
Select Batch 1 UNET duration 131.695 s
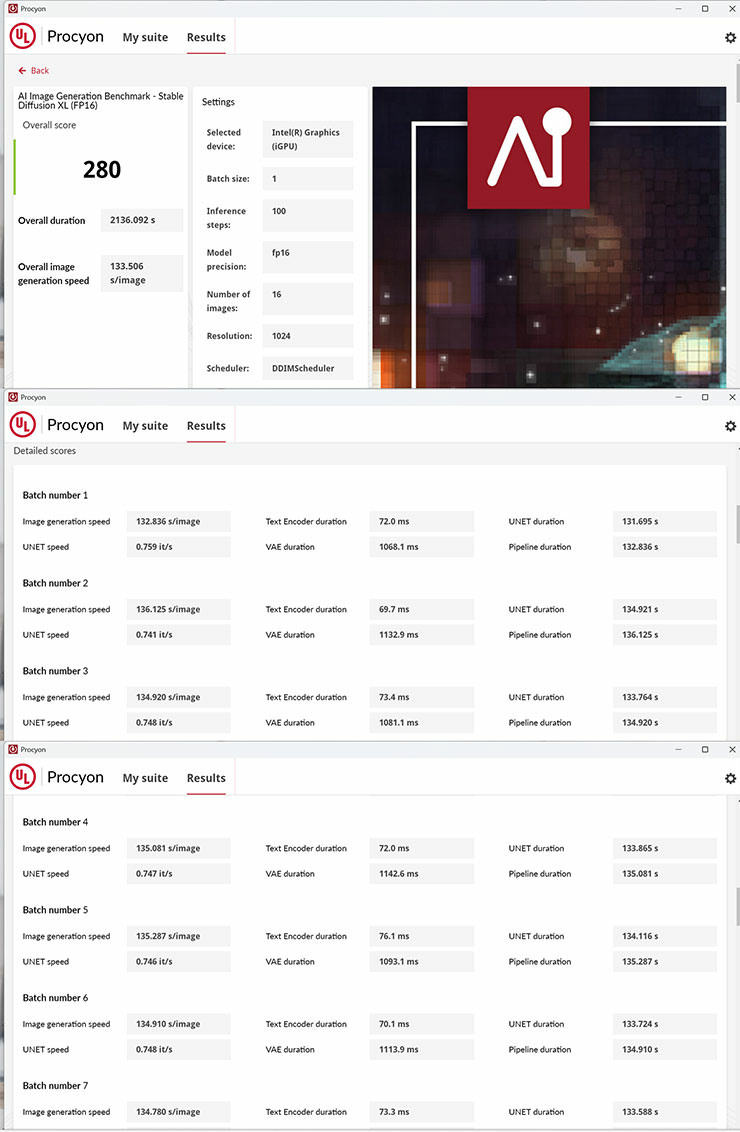pos(664,521)
